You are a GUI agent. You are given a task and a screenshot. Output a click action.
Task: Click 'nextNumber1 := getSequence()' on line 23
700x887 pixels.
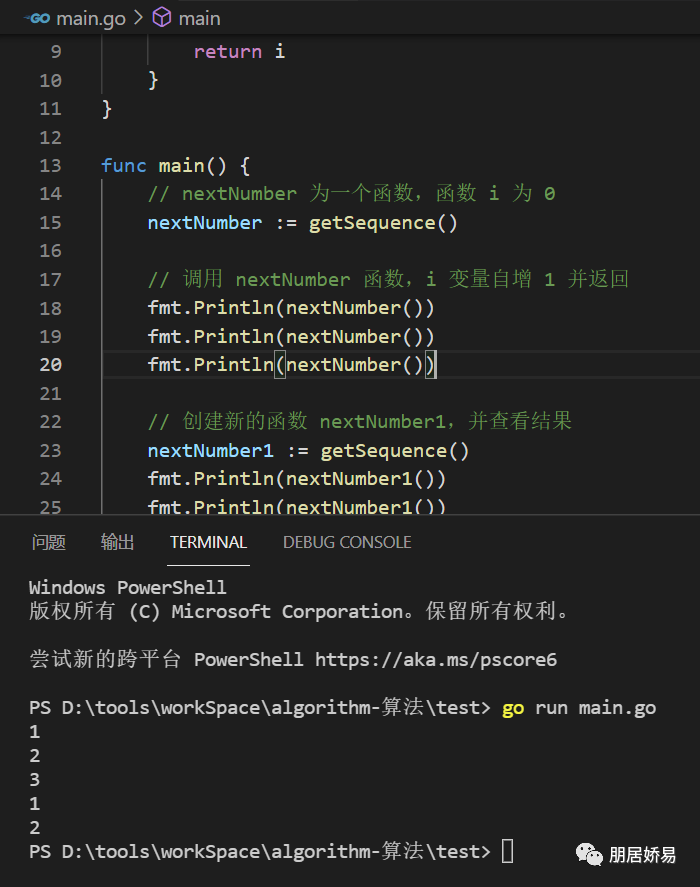click(x=308, y=451)
